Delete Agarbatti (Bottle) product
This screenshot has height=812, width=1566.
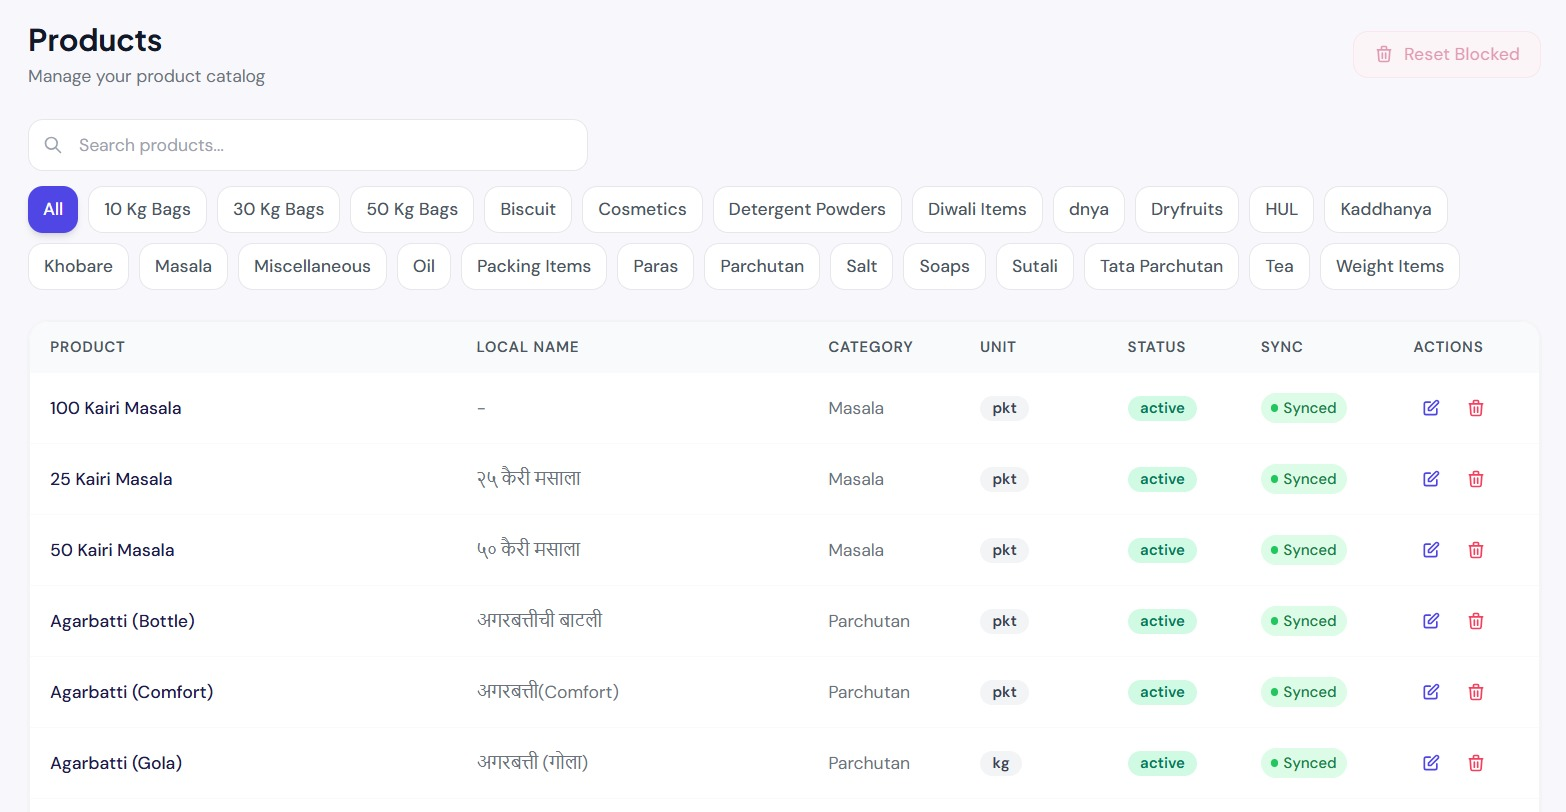[1475, 621]
